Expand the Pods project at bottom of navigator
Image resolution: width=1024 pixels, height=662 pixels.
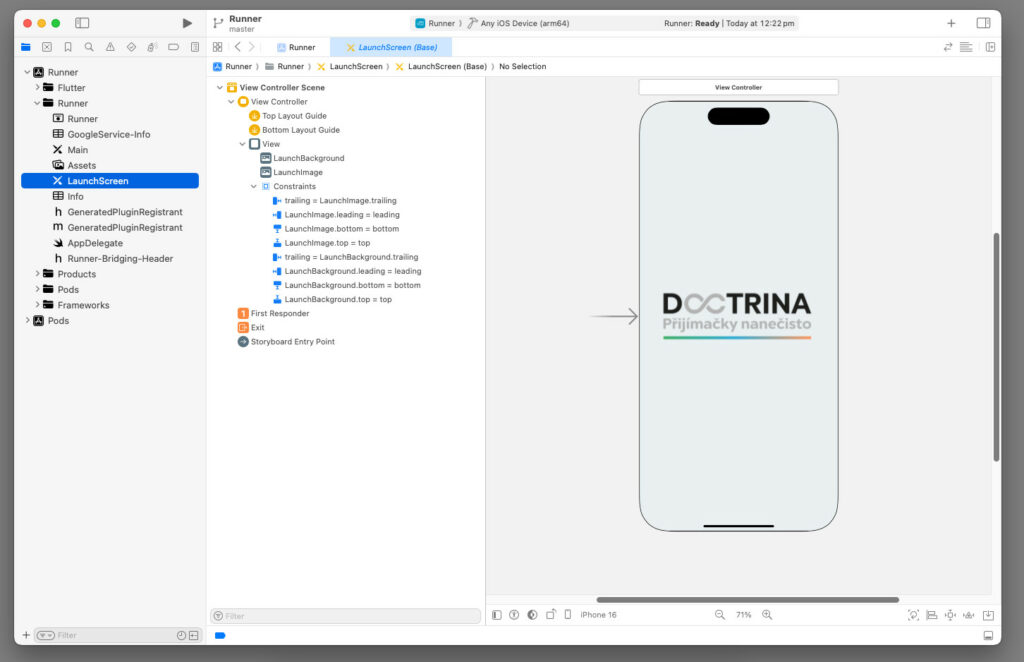click(27, 321)
